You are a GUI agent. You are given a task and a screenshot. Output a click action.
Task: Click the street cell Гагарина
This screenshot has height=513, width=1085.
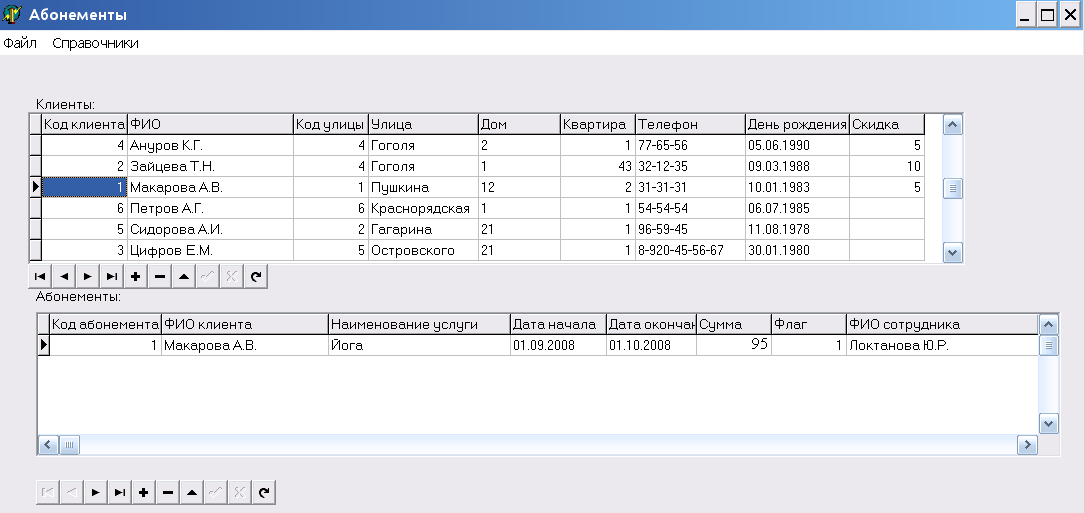[x=423, y=229]
